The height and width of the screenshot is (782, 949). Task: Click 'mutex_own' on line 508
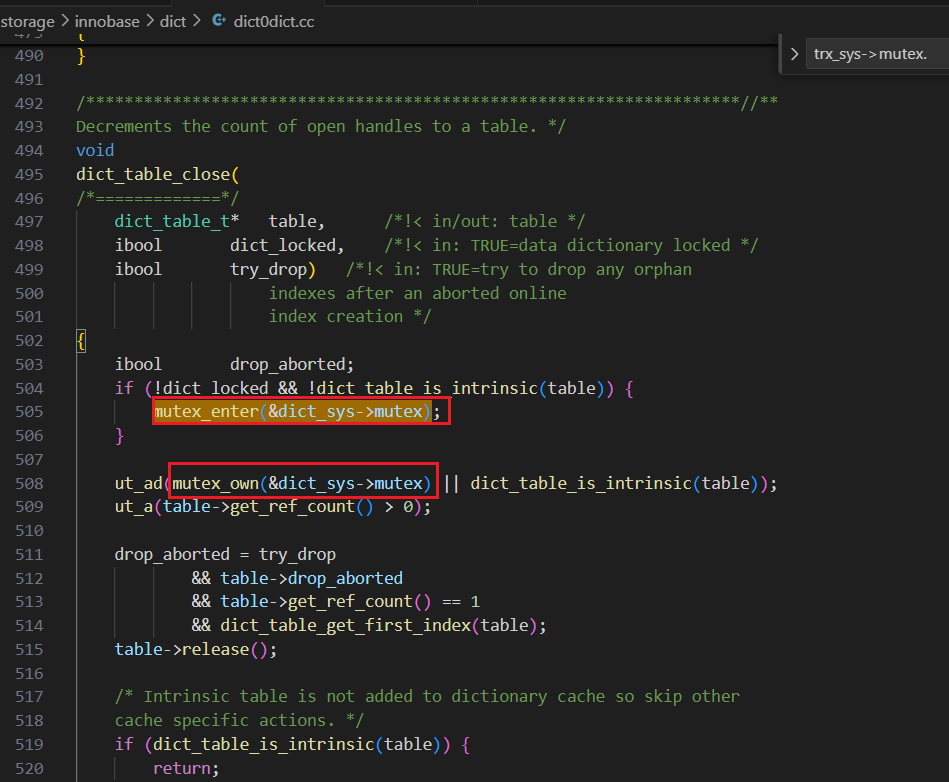pos(215,483)
